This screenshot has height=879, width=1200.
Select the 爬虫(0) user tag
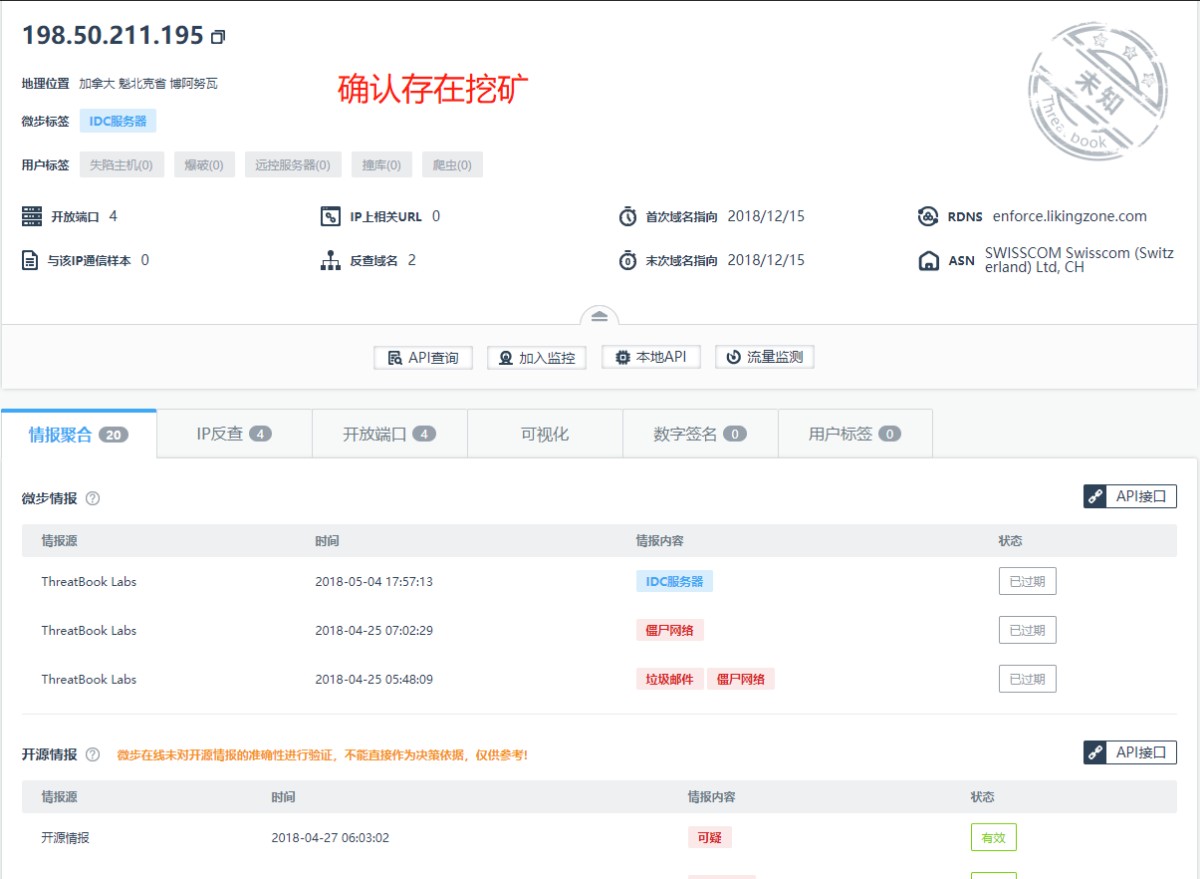[452, 165]
